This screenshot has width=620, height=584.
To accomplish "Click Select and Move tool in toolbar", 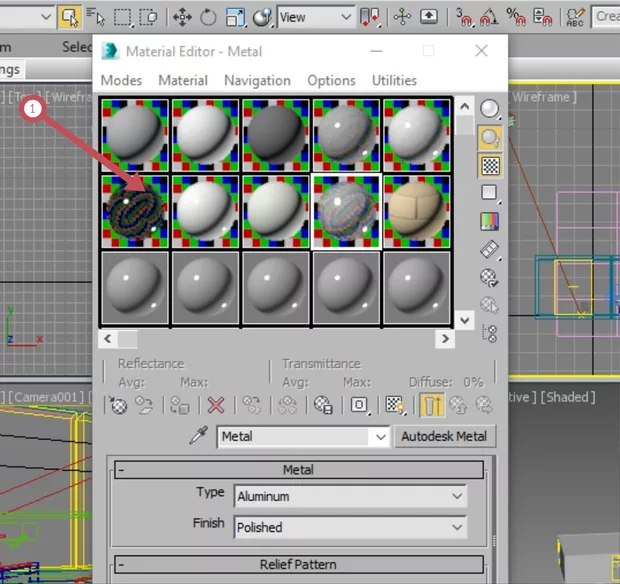I will coord(182,17).
